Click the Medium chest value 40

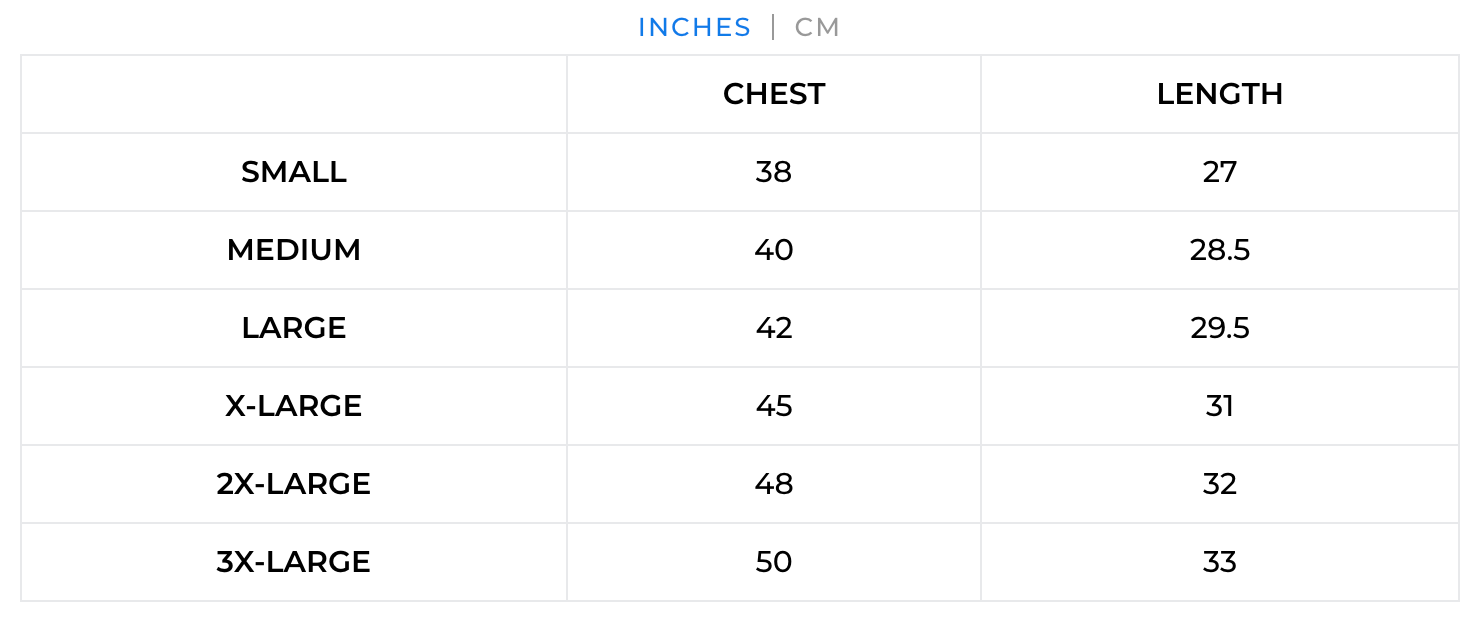(774, 250)
